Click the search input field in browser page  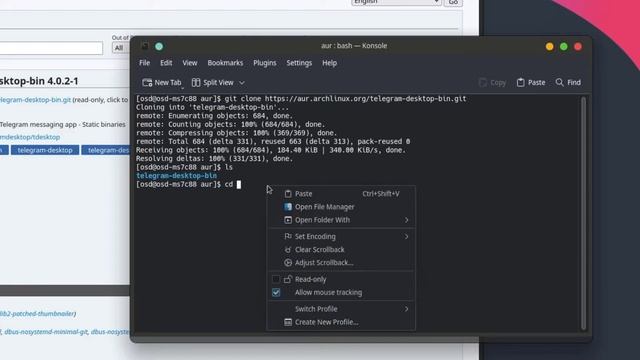pos(51,48)
